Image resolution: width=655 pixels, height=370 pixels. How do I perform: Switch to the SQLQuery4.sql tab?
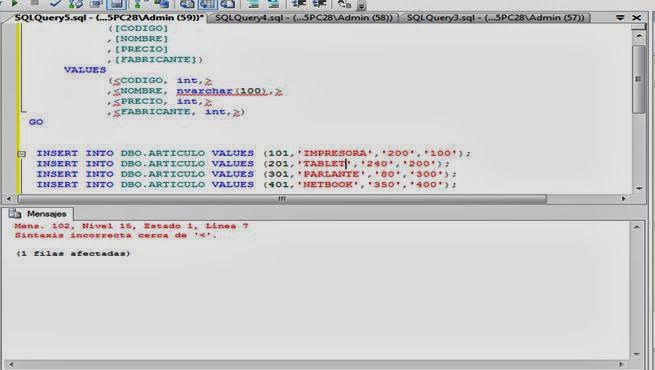304,18
